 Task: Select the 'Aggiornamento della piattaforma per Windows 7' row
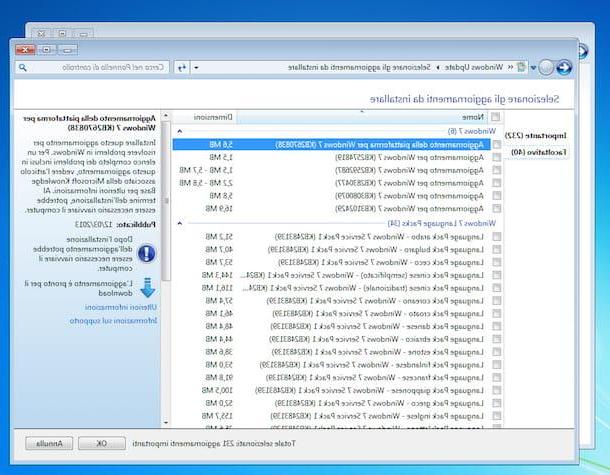pos(331,144)
